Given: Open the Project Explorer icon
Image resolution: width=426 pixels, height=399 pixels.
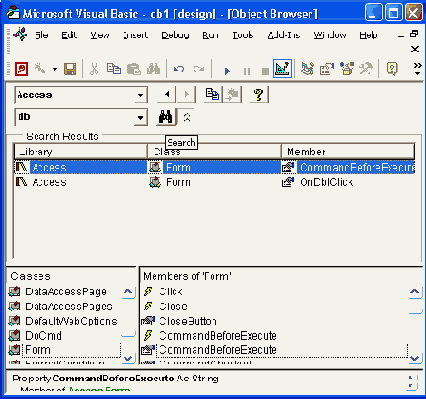Looking at the screenshot, I should tap(307, 69).
